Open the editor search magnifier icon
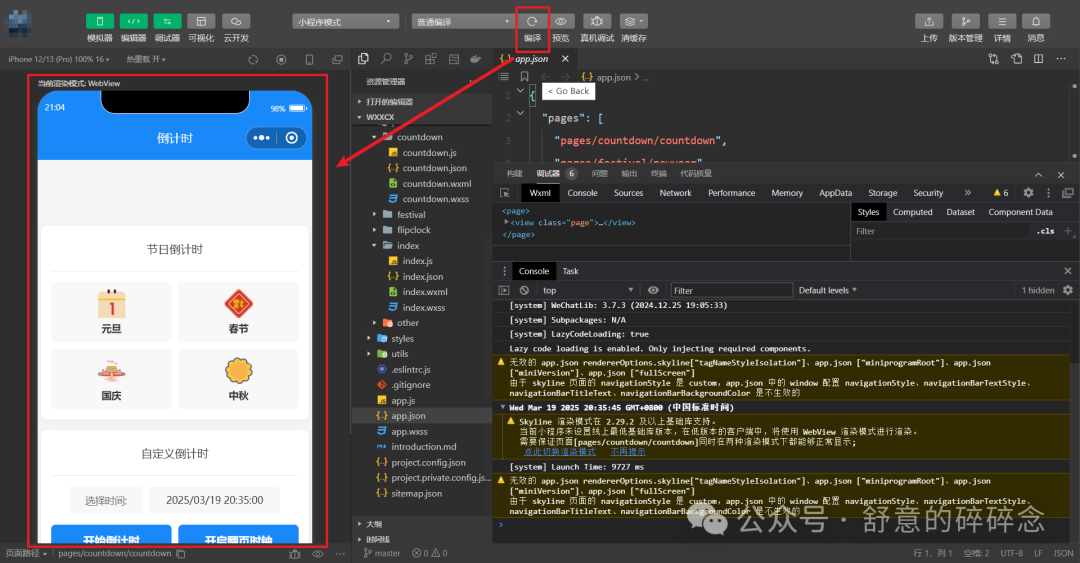Viewport: 1080px width, 563px height. (386, 59)
